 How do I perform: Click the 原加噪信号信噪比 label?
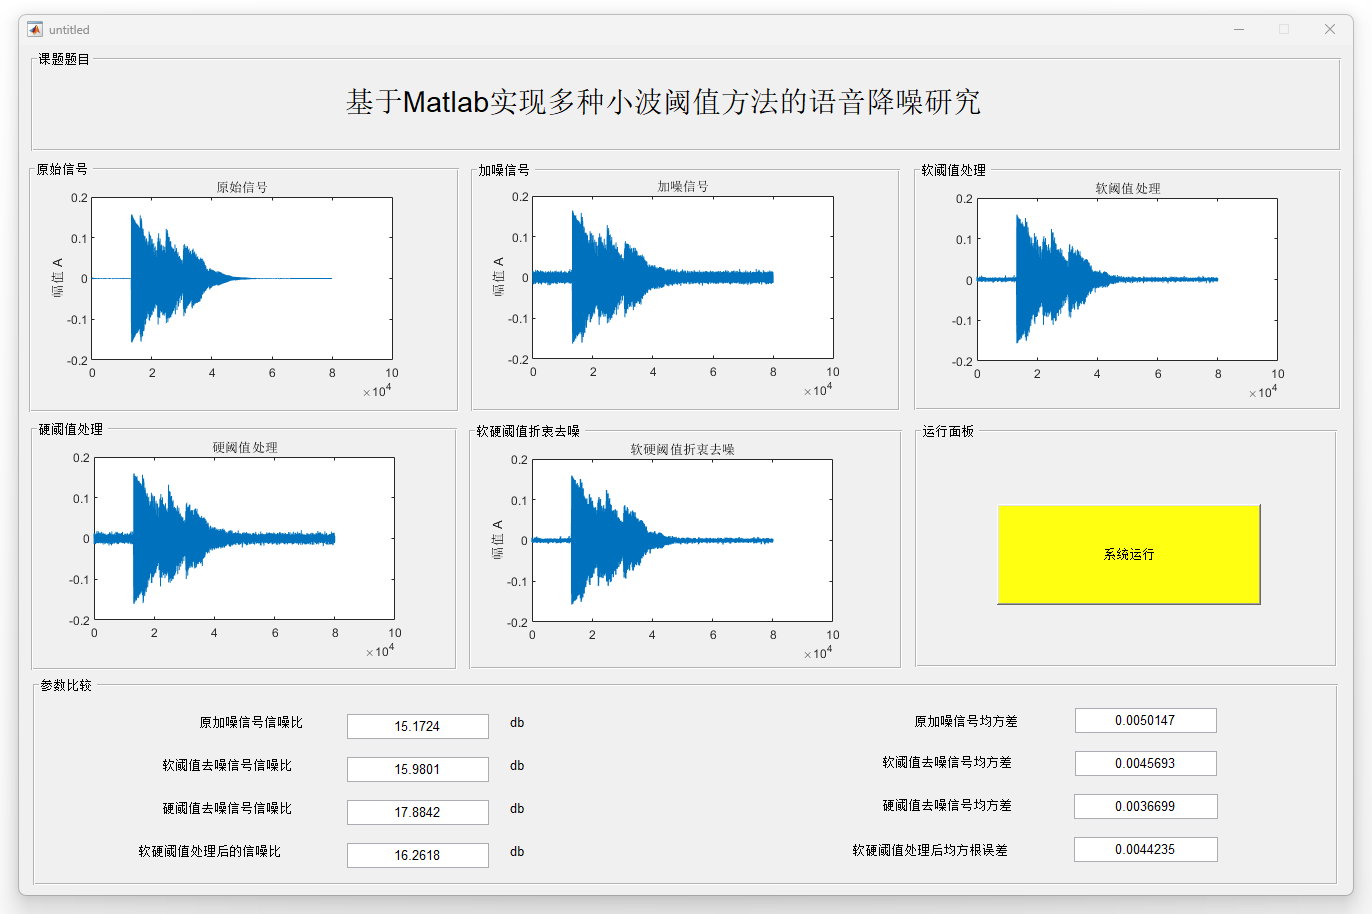pyautogui.click(x=251, y=722)
